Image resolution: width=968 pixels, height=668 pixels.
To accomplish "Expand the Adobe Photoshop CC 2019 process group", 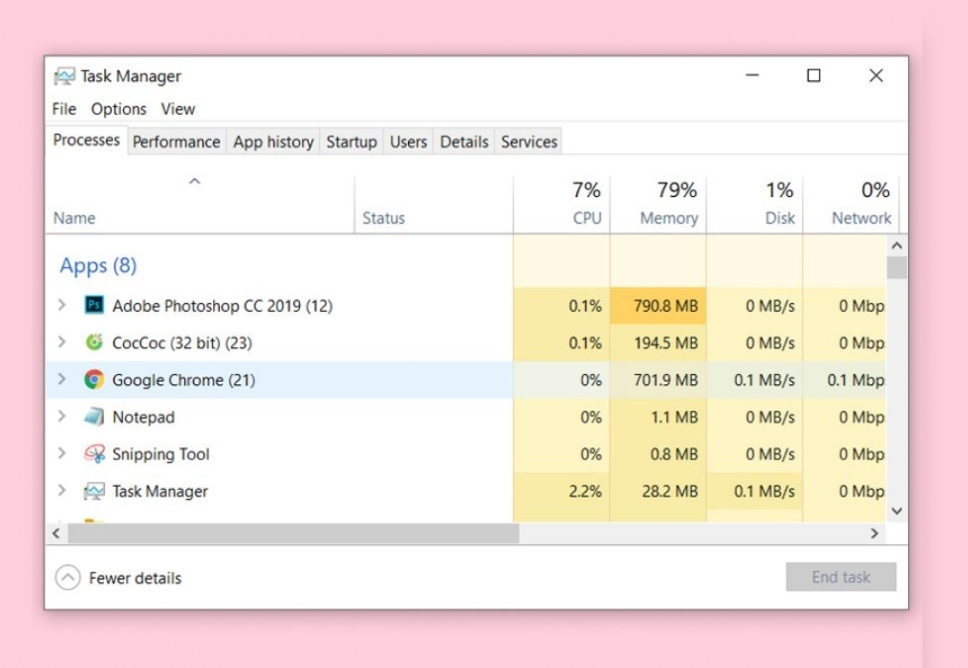I will click(x=61, y=305).
